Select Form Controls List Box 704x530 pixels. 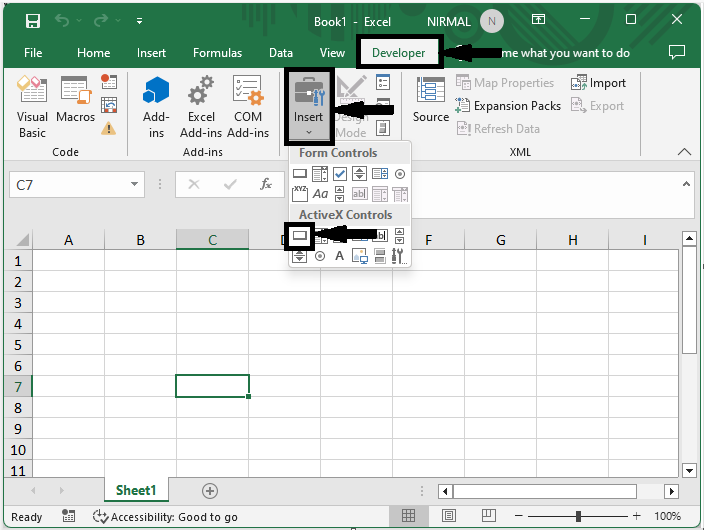380,174
